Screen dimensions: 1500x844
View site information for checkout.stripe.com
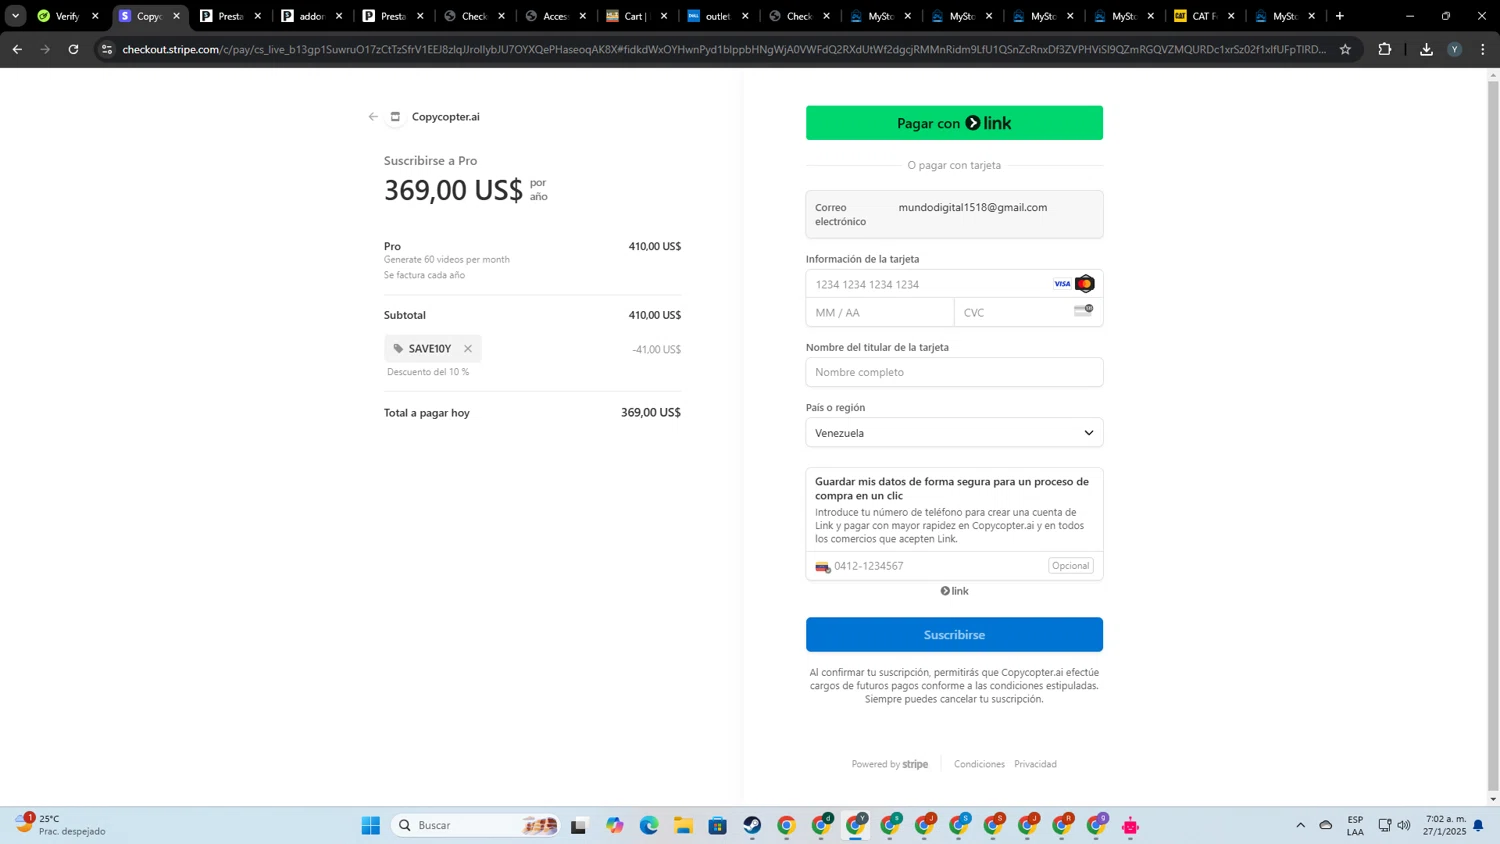click(x=107, y=49)
